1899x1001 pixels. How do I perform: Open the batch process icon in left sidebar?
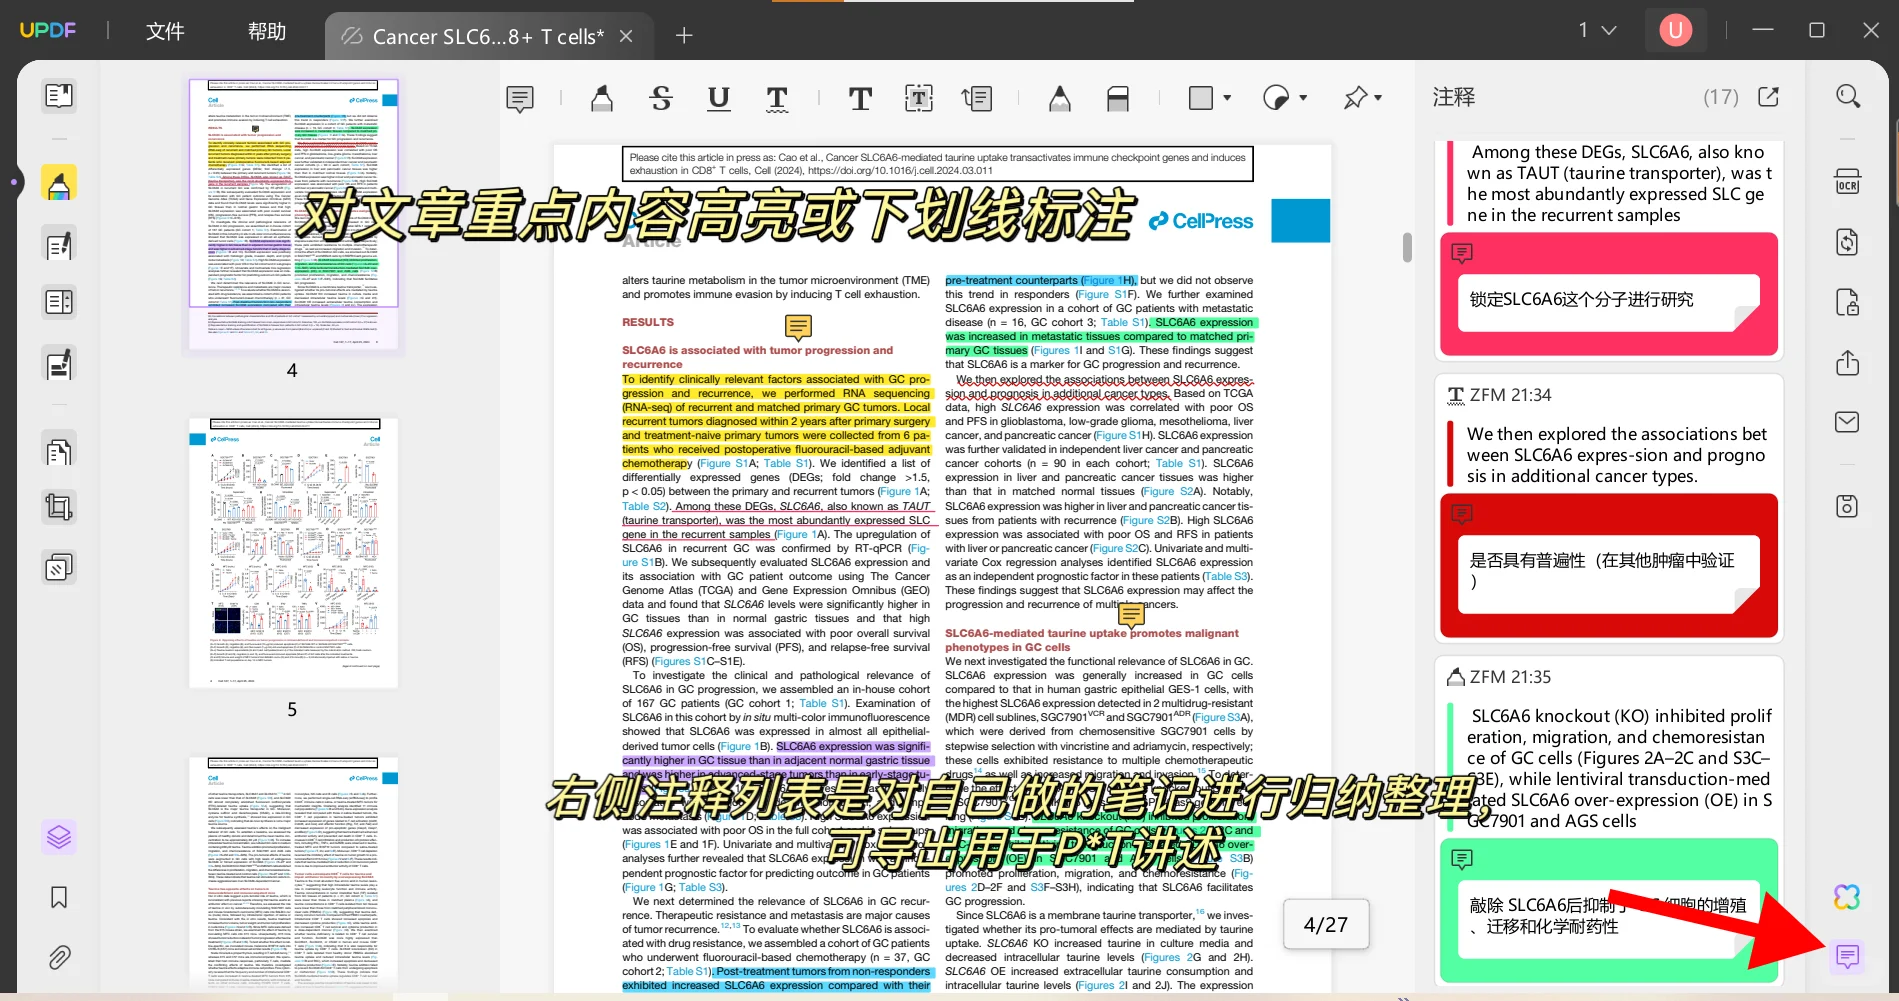[59, 568]
